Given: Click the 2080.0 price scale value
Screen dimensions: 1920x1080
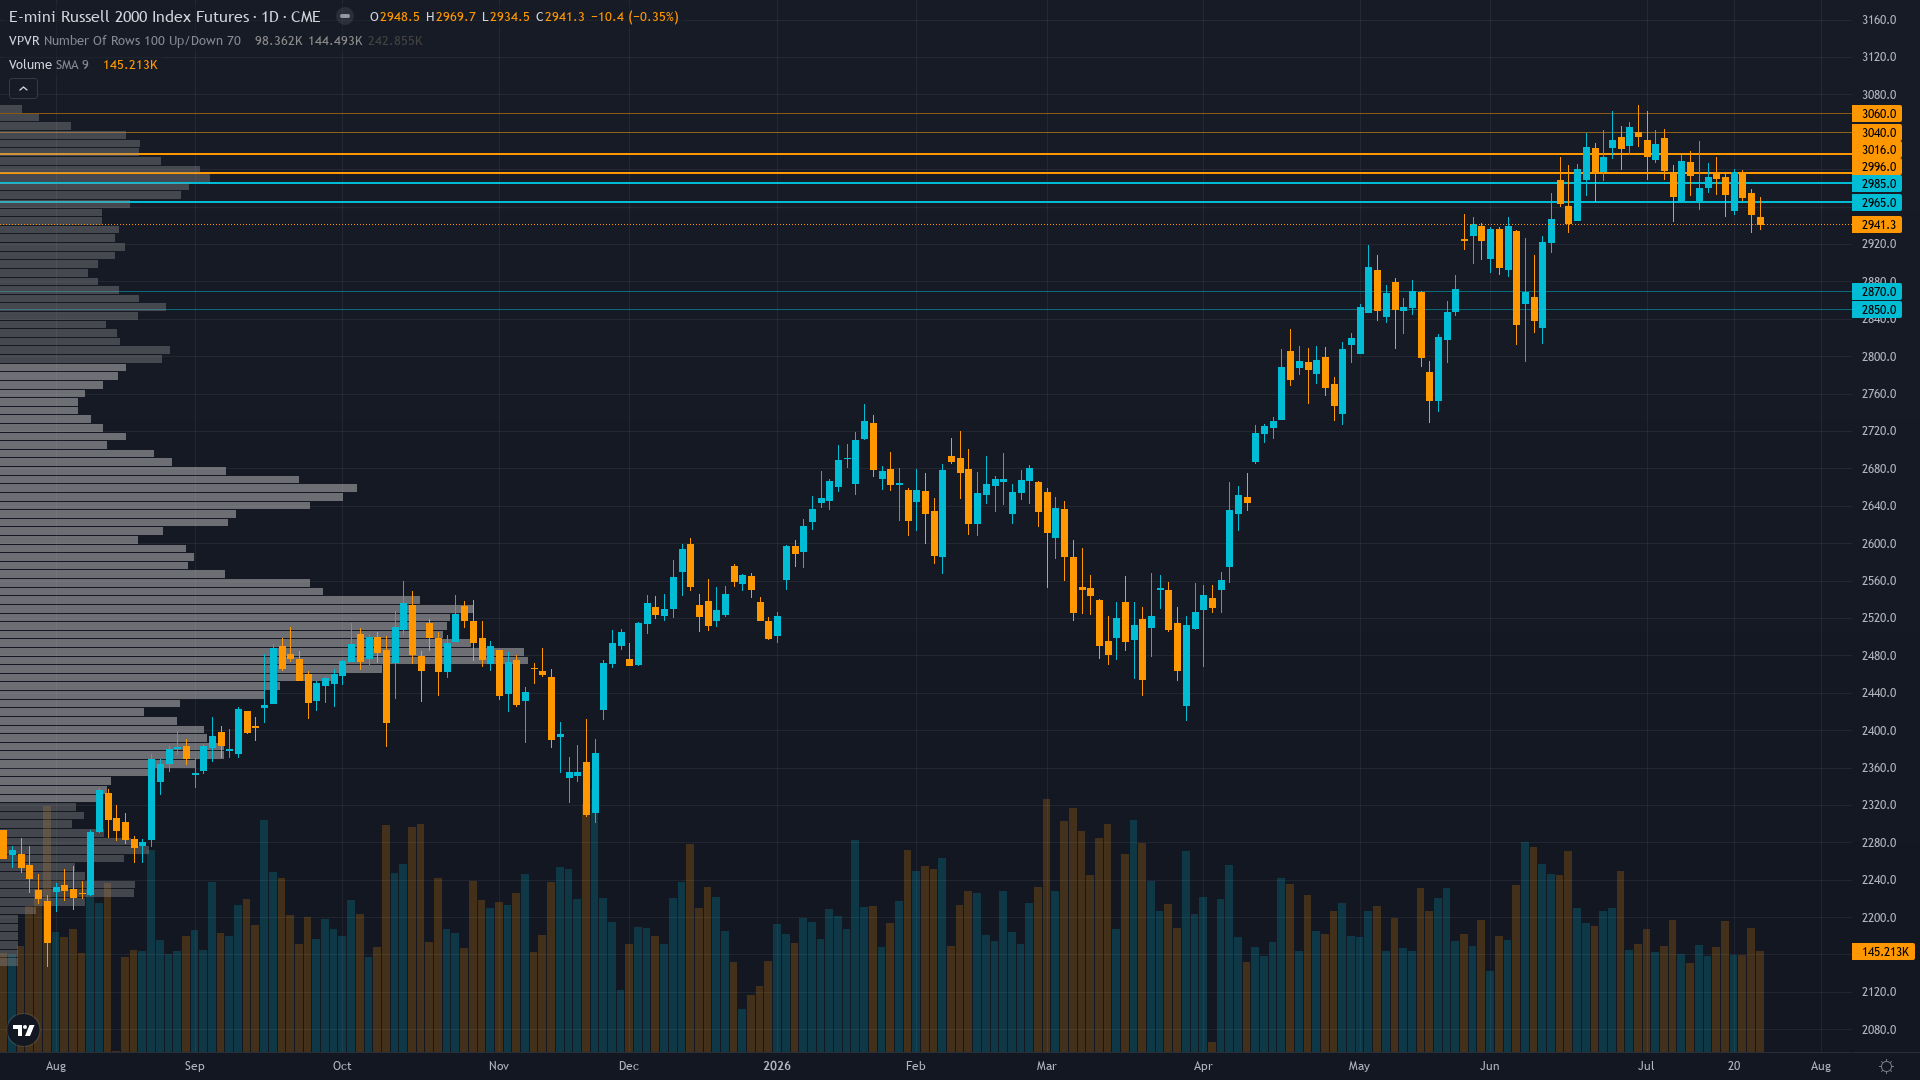Looking at the screenshot, I should pos(1879,1030).
